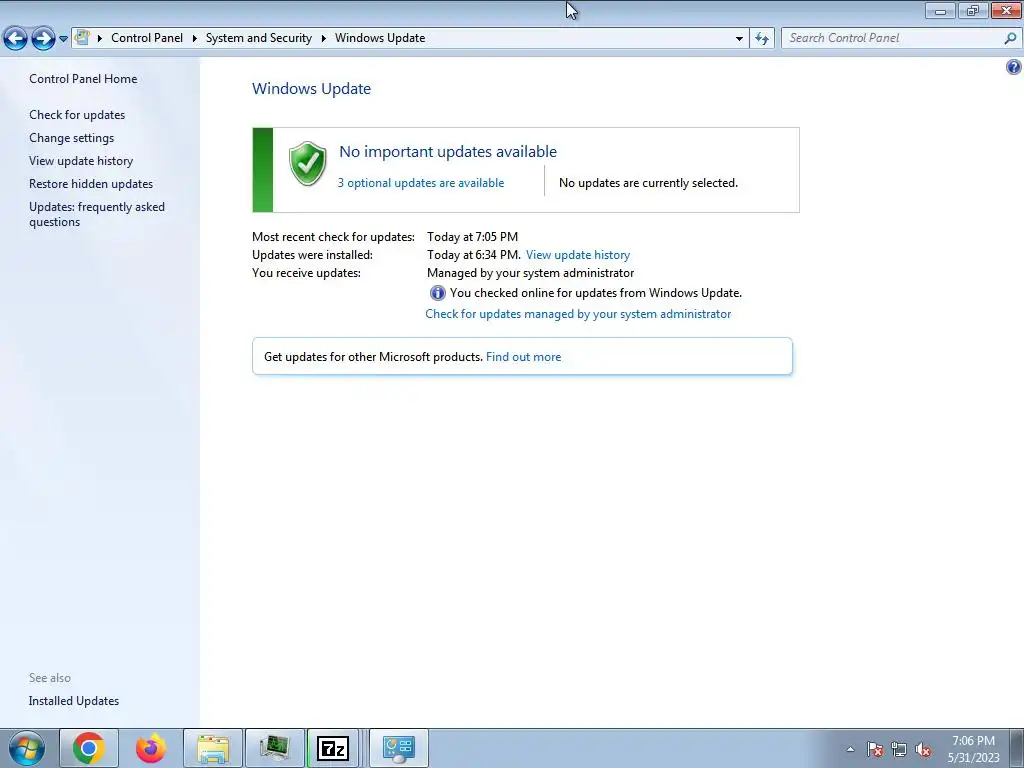
Task: Open View update history in the sidebar
Action: click(81, 161)
